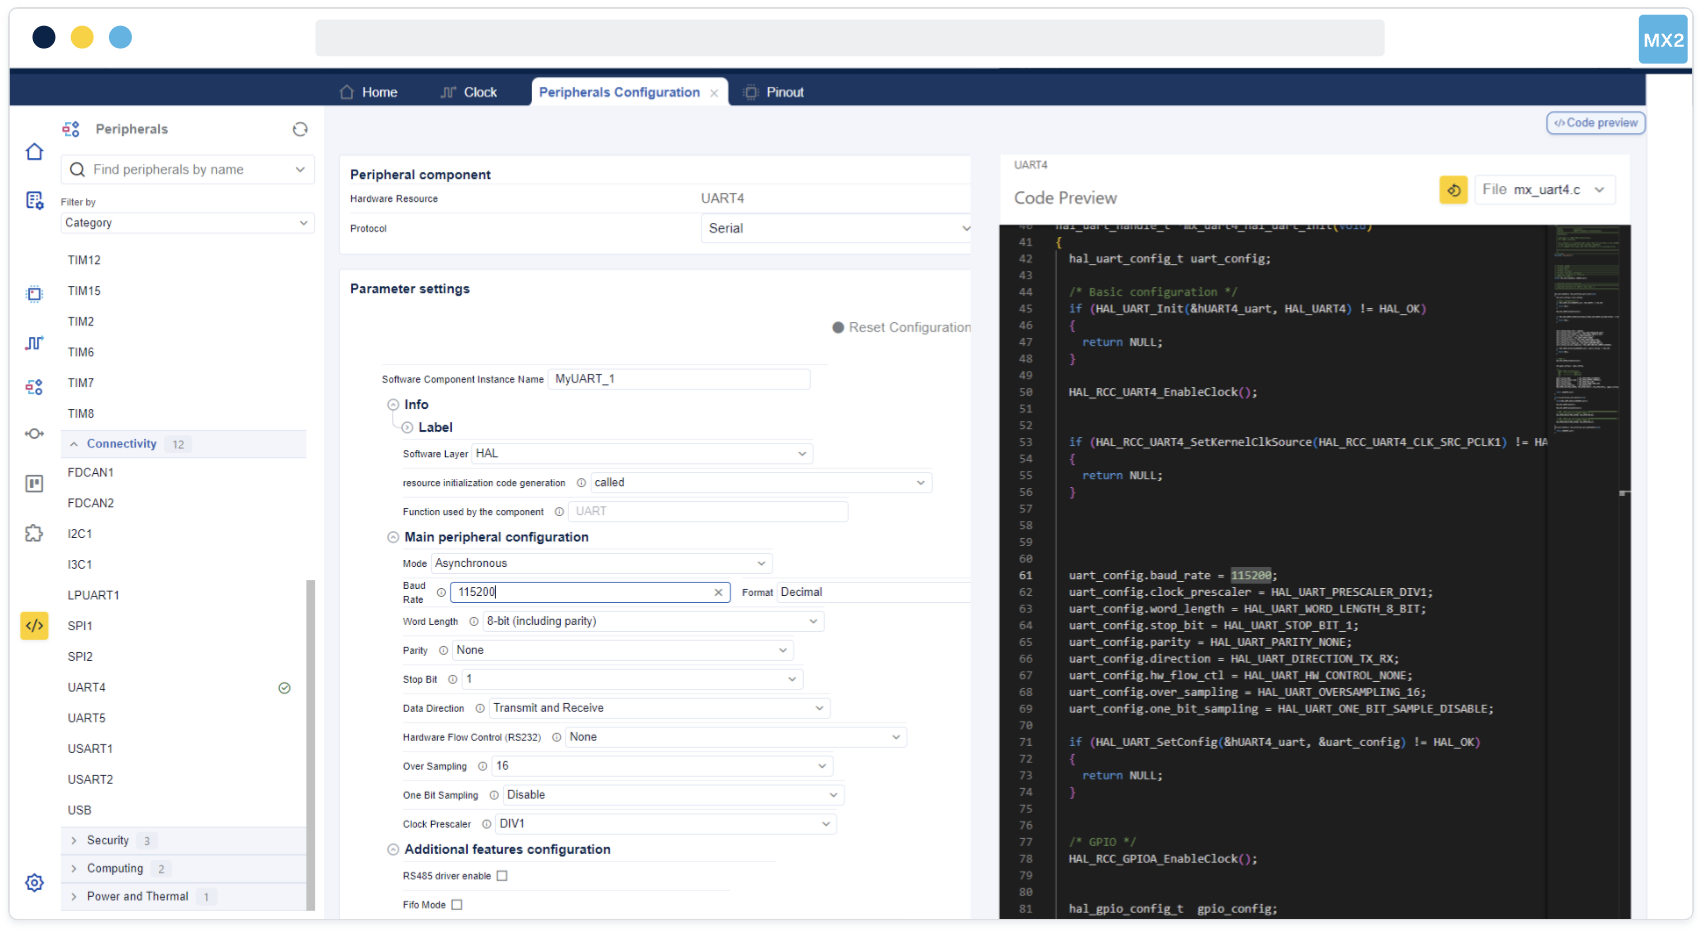
Task: Open the Parity dropdown
Action: 622,651
